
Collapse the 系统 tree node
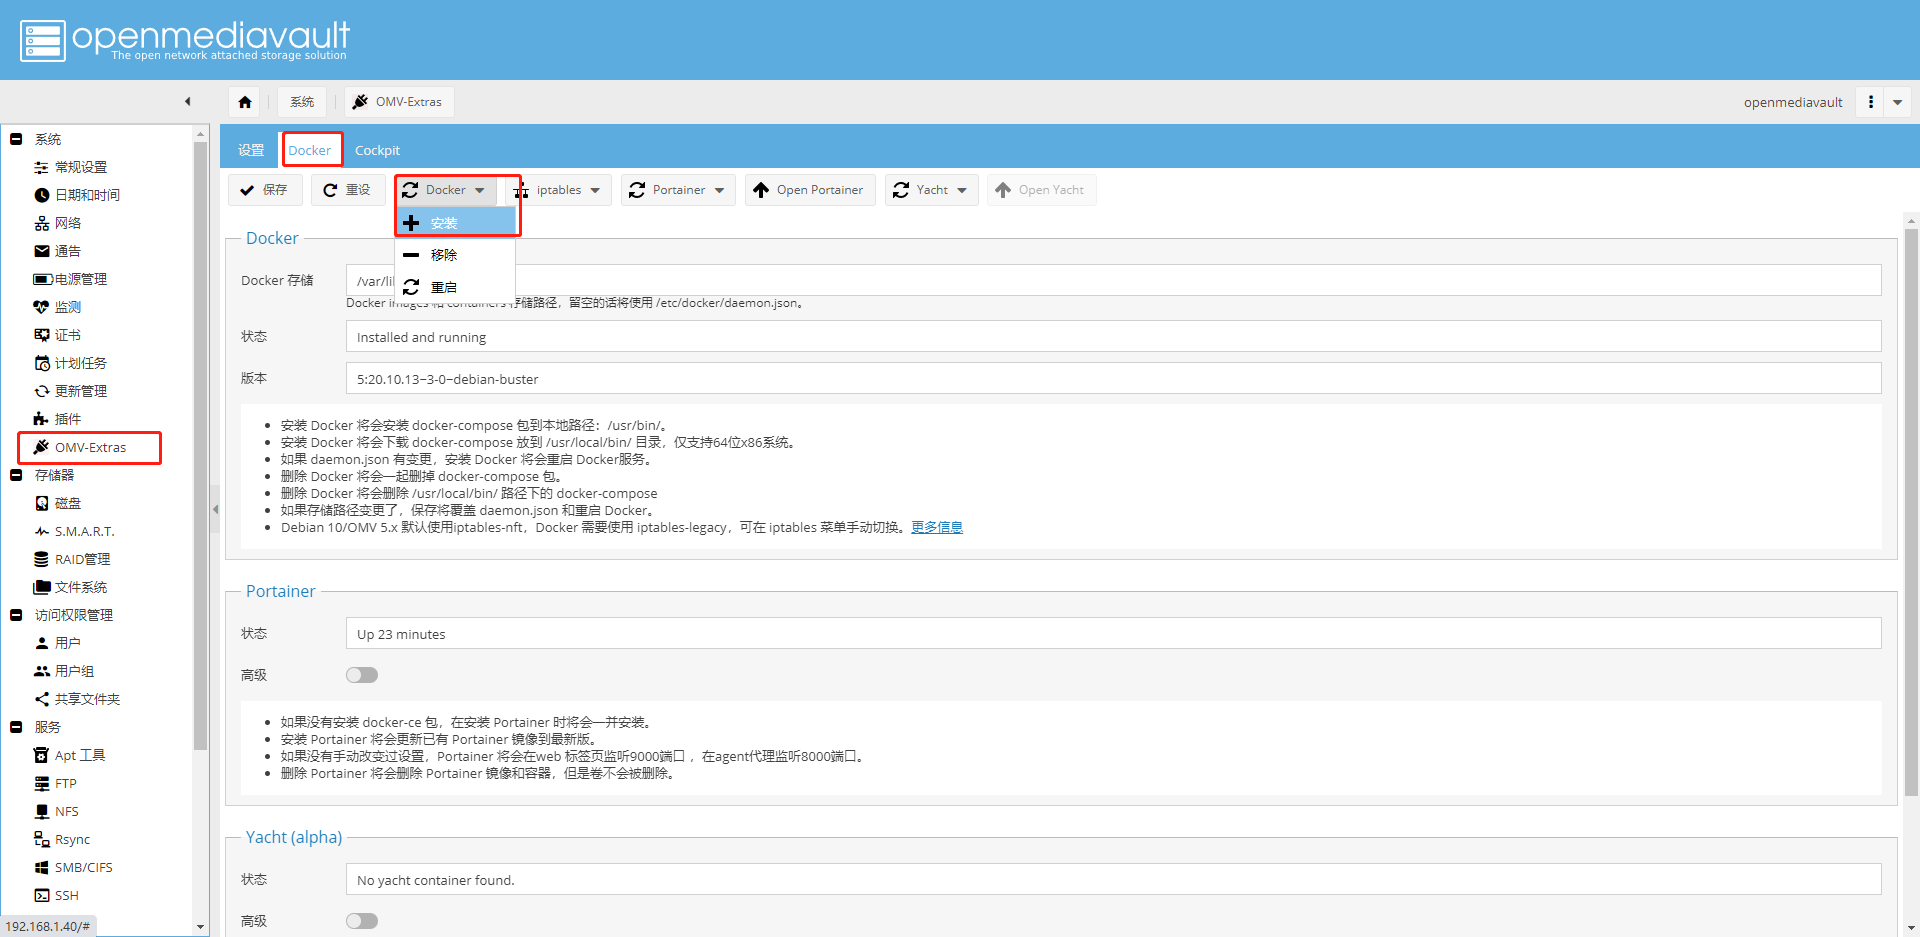click(x=16, y=139)
